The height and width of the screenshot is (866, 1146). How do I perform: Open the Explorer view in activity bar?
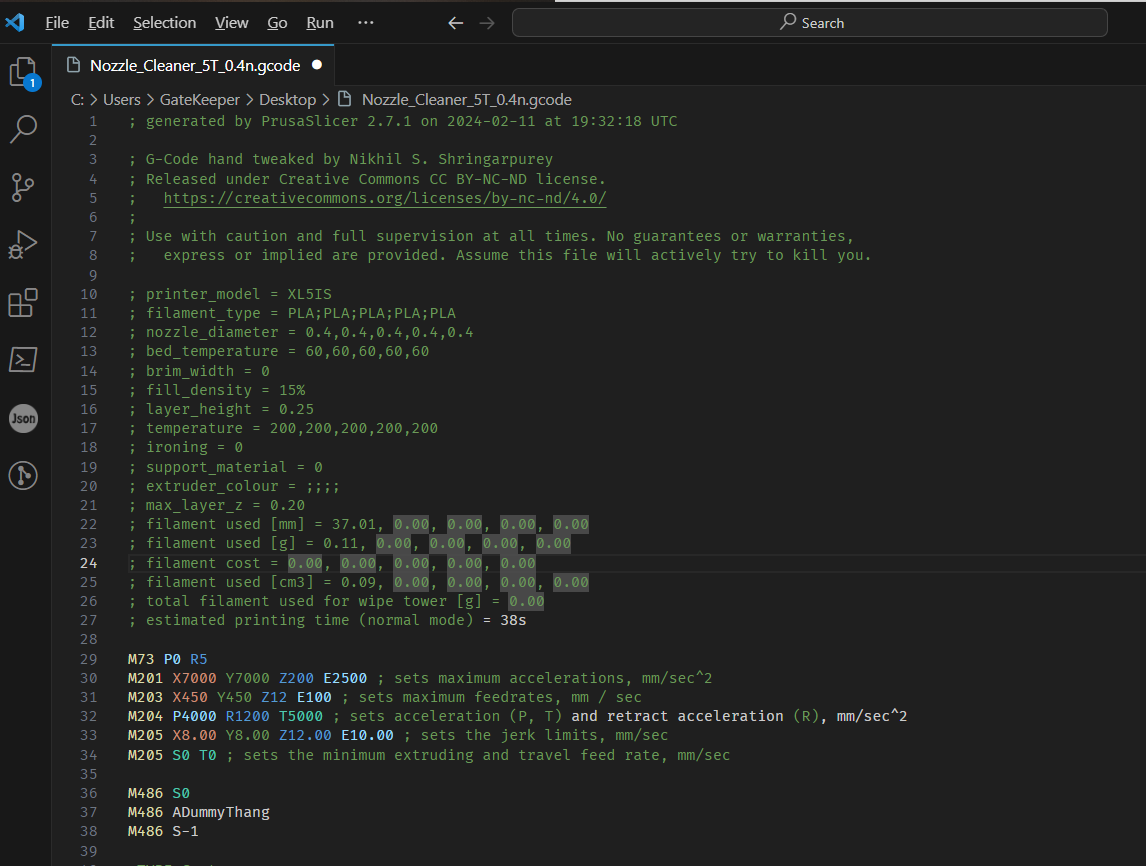point(23,72)
